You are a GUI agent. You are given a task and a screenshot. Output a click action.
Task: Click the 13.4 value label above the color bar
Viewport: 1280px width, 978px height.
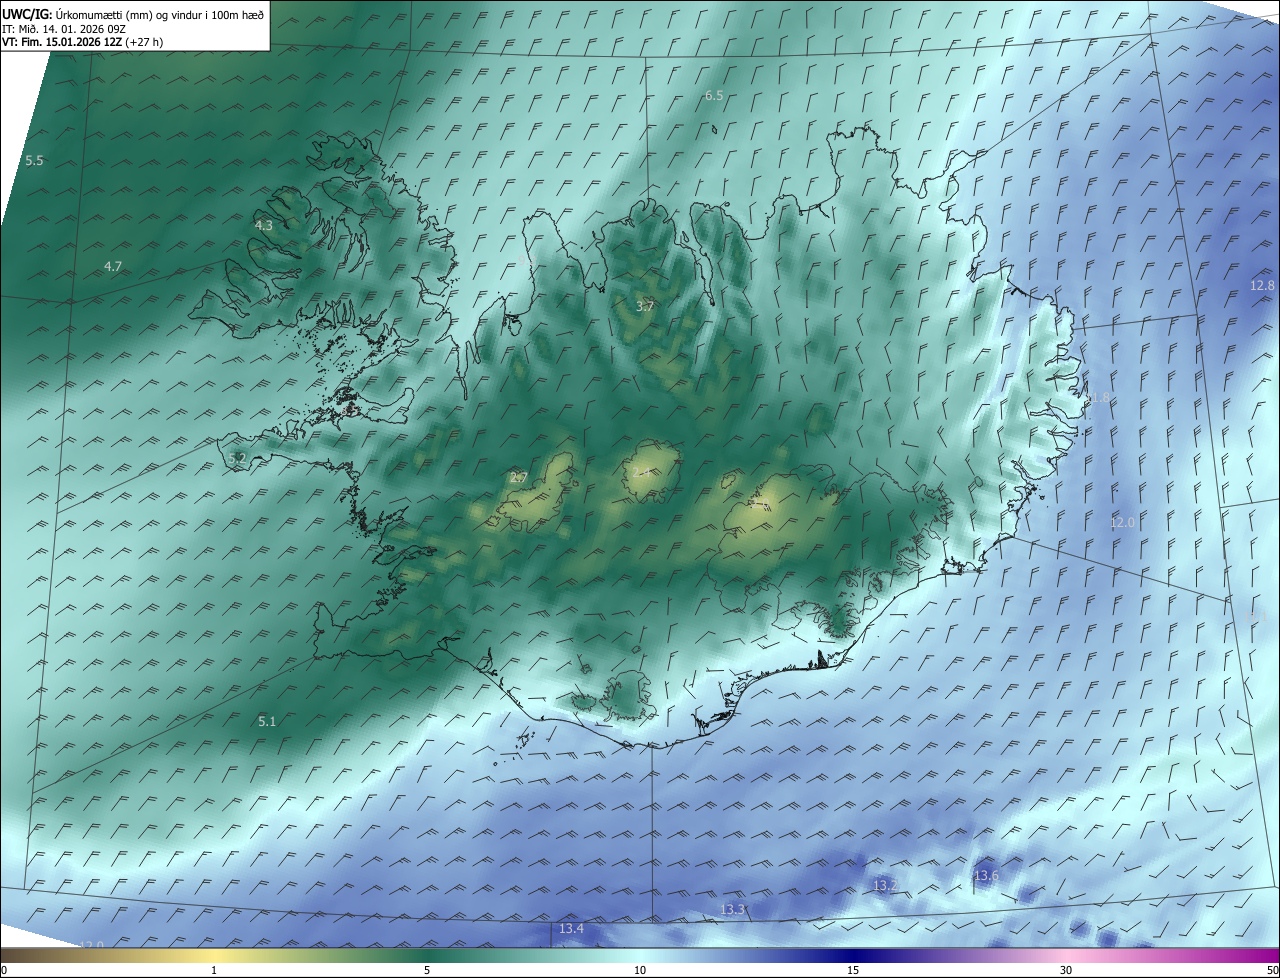571,929
